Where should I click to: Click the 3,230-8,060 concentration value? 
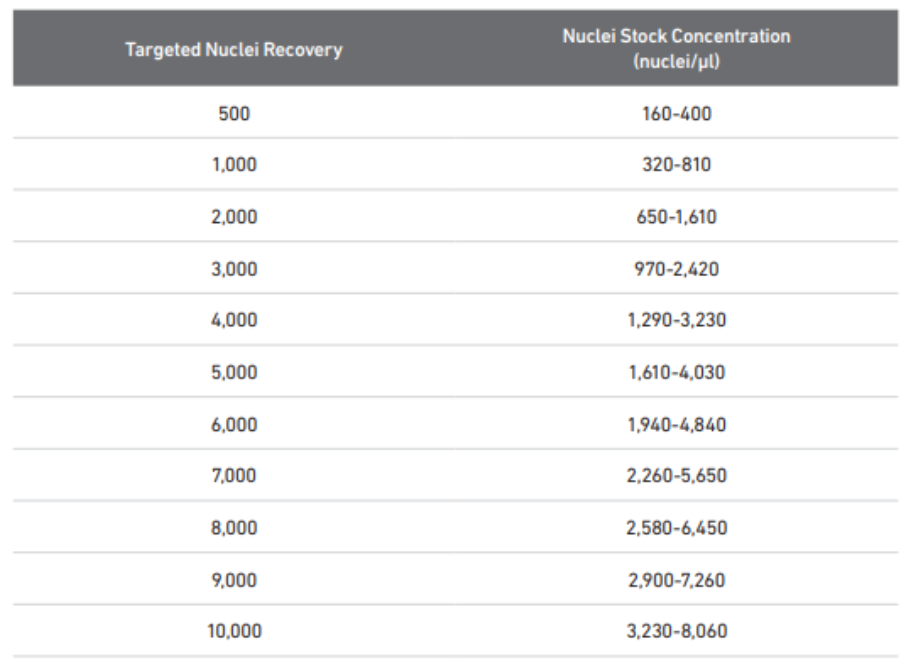pyautogui.click(x=676, y=631)
